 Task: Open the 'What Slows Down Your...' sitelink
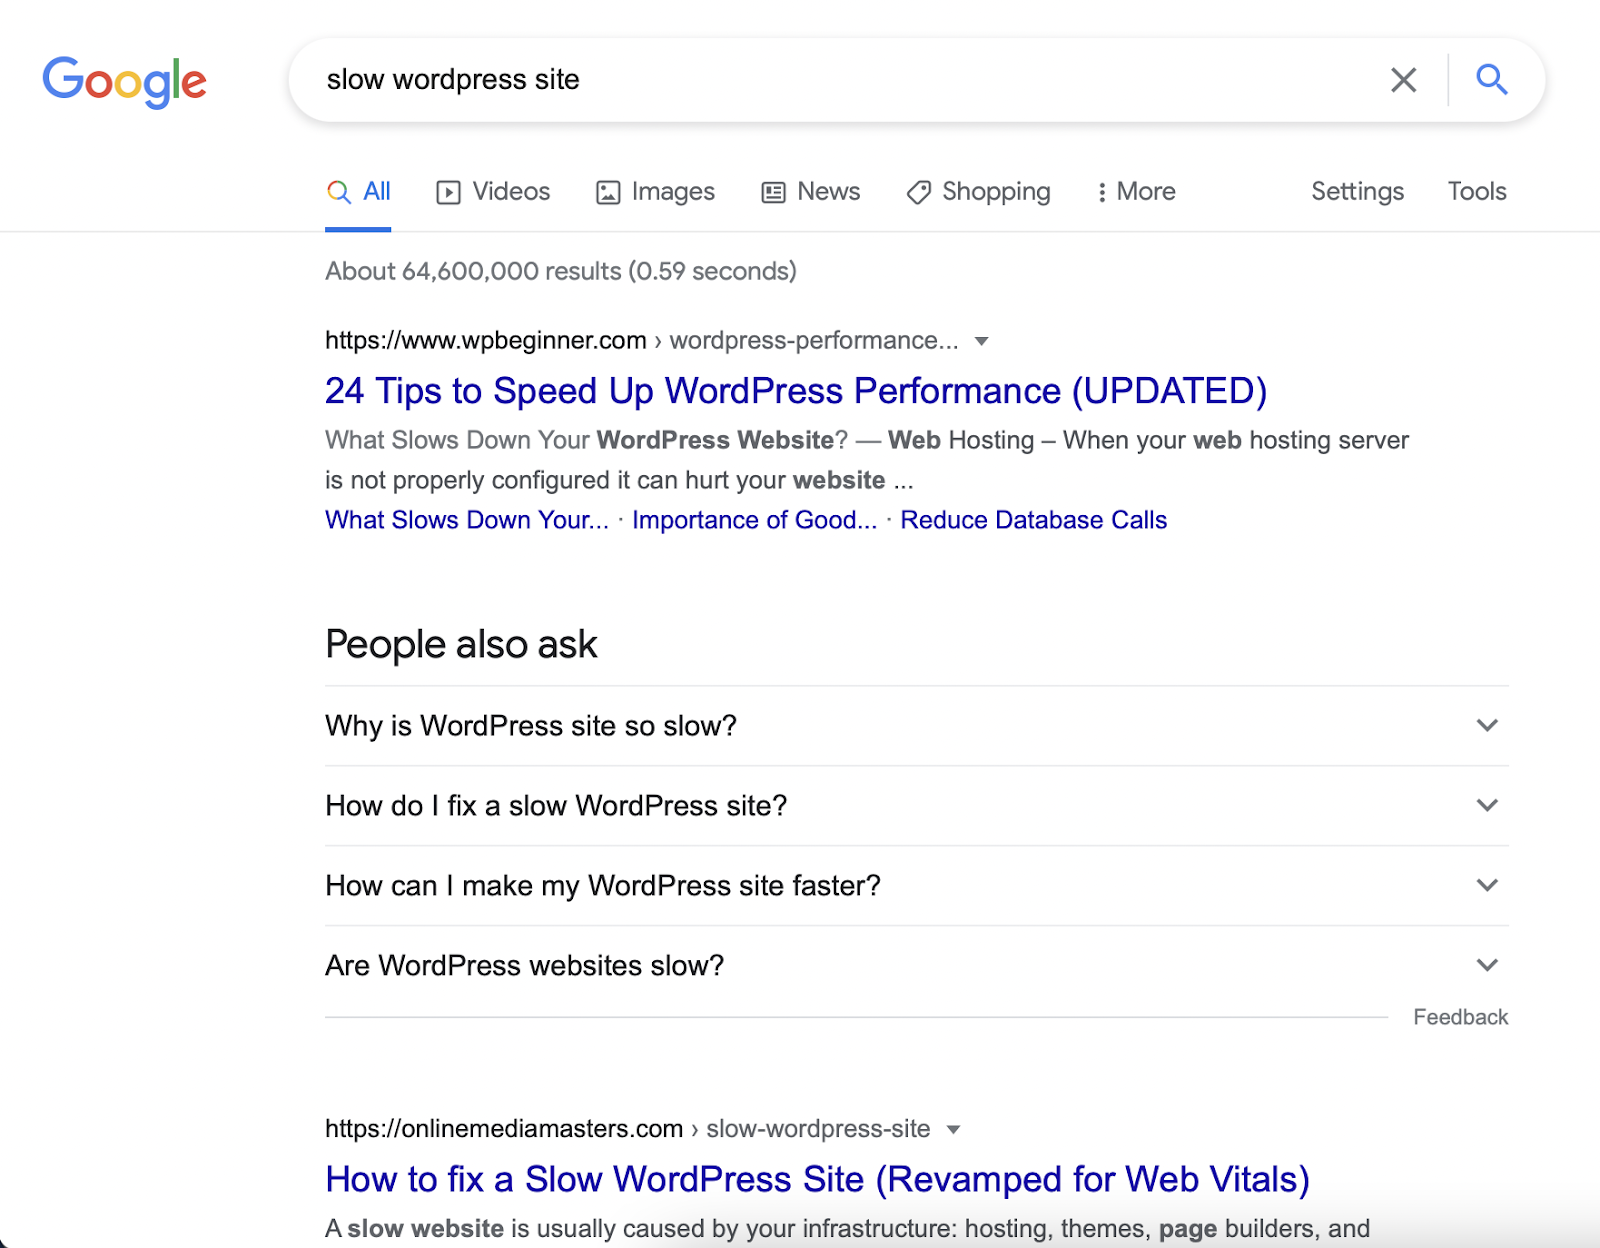coord(467,520)
